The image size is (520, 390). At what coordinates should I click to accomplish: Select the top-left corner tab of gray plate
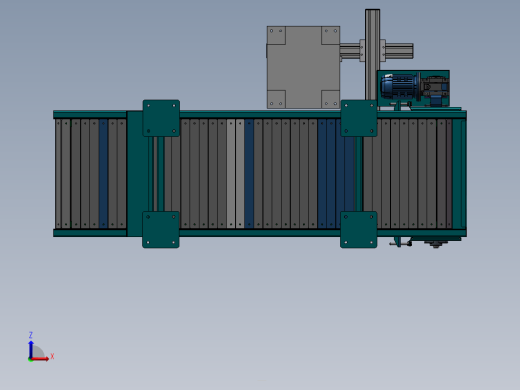pos(276,35)
